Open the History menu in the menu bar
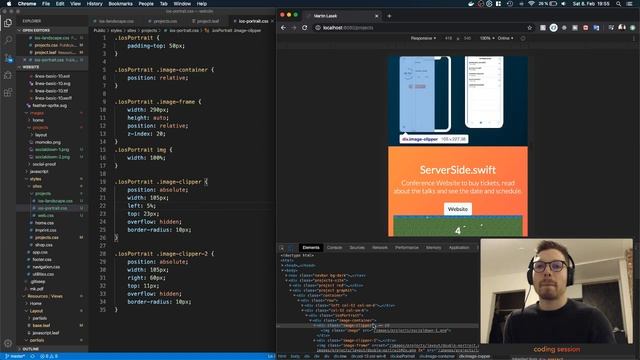Viewport: 640px width, 360px height. tap(94, 4)
